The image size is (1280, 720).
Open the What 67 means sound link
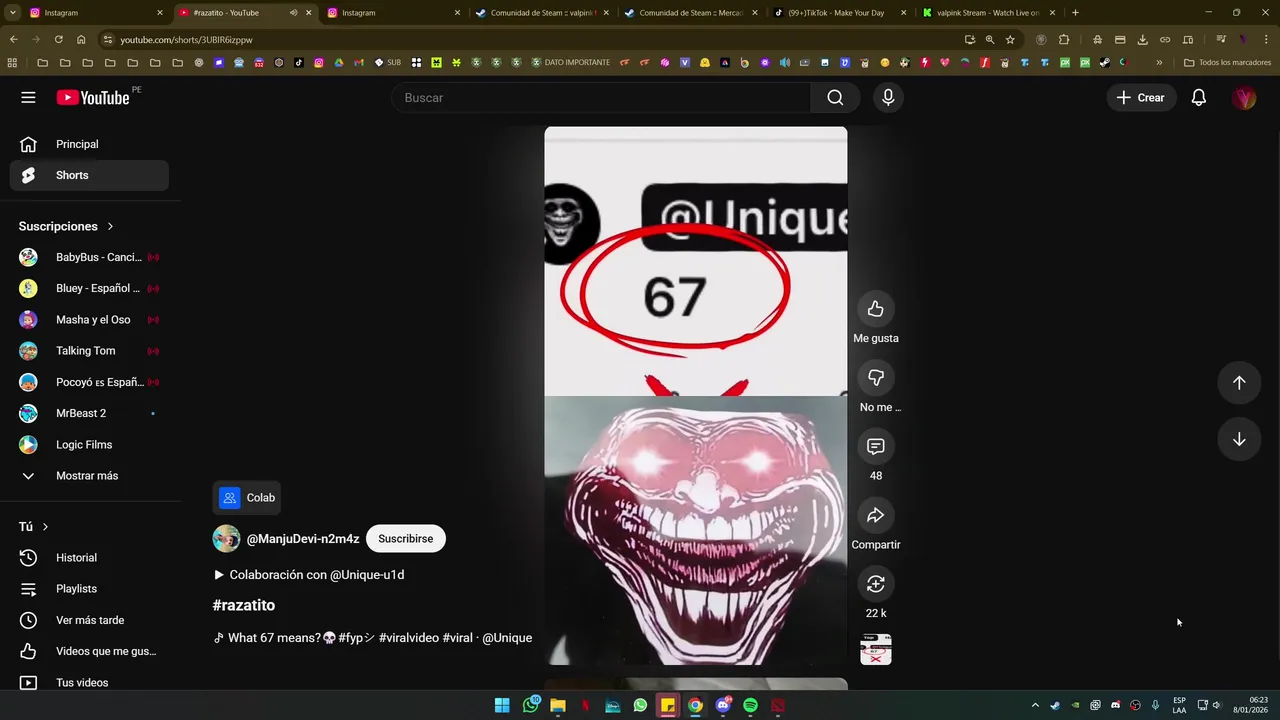pos(373,638)
